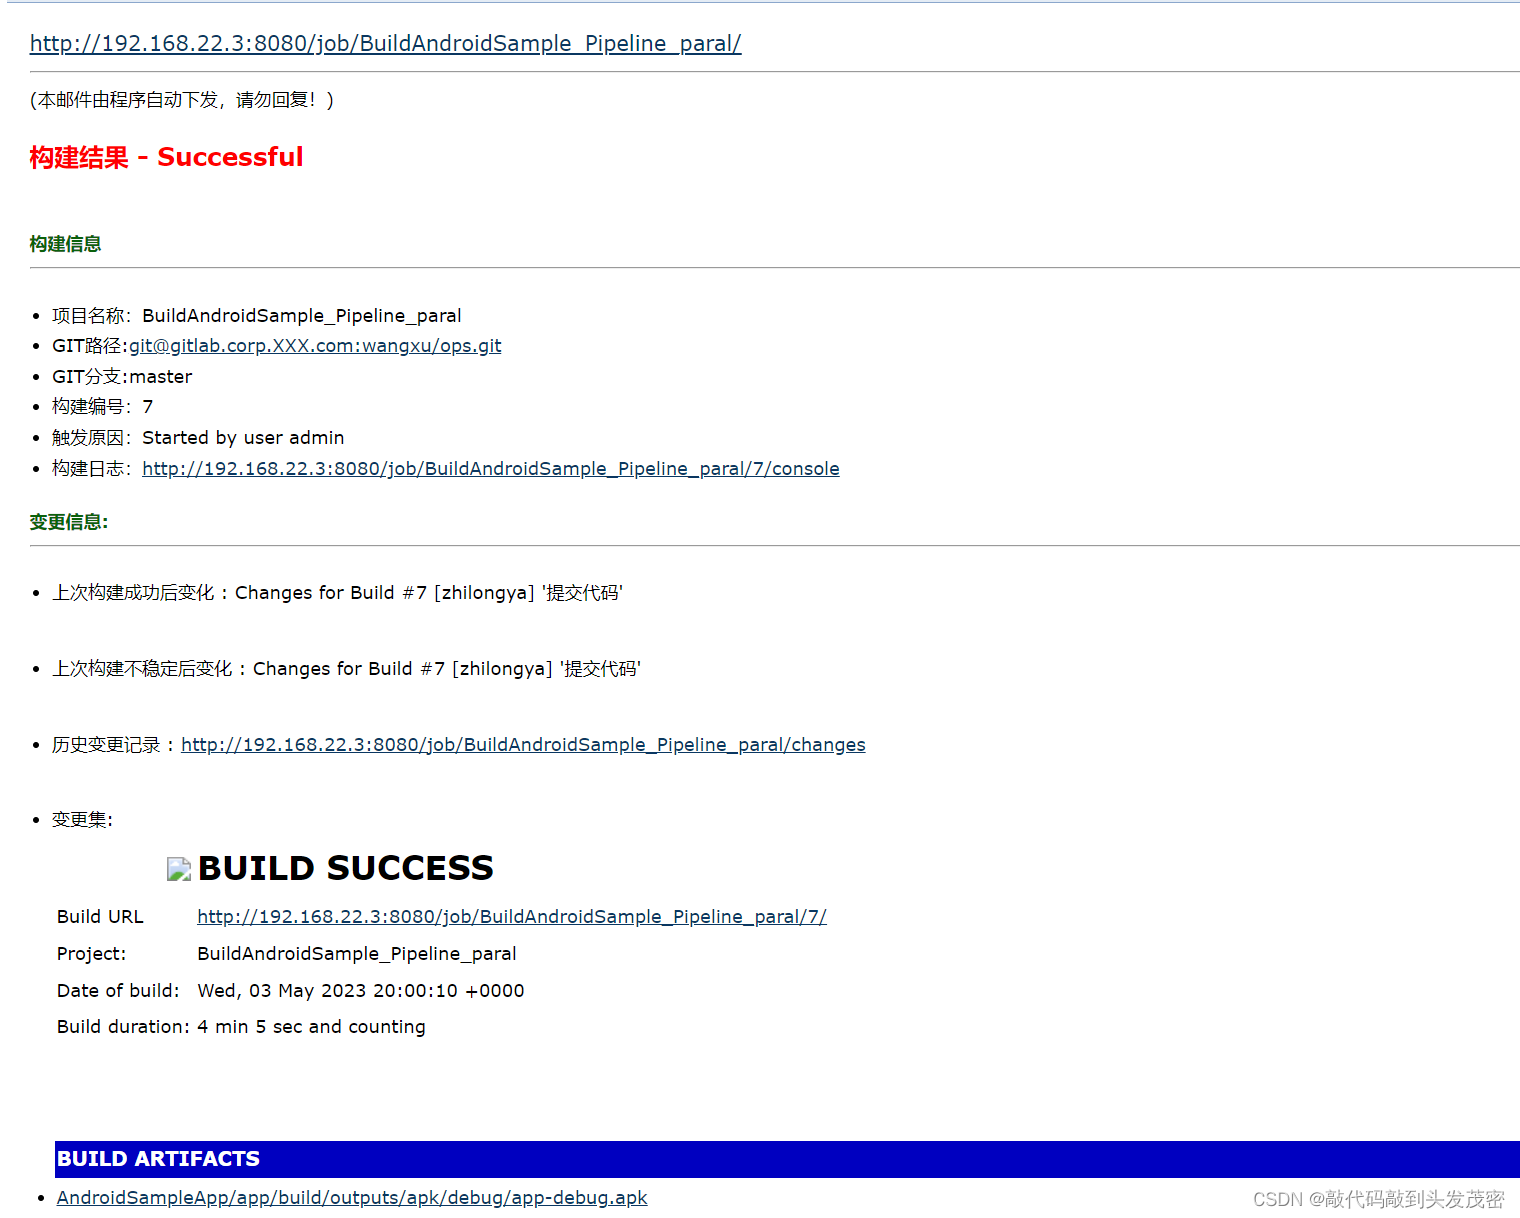
Task: Click the 'BUILD ARTIFACTS' blue header bar
Action: (787, 1159)
